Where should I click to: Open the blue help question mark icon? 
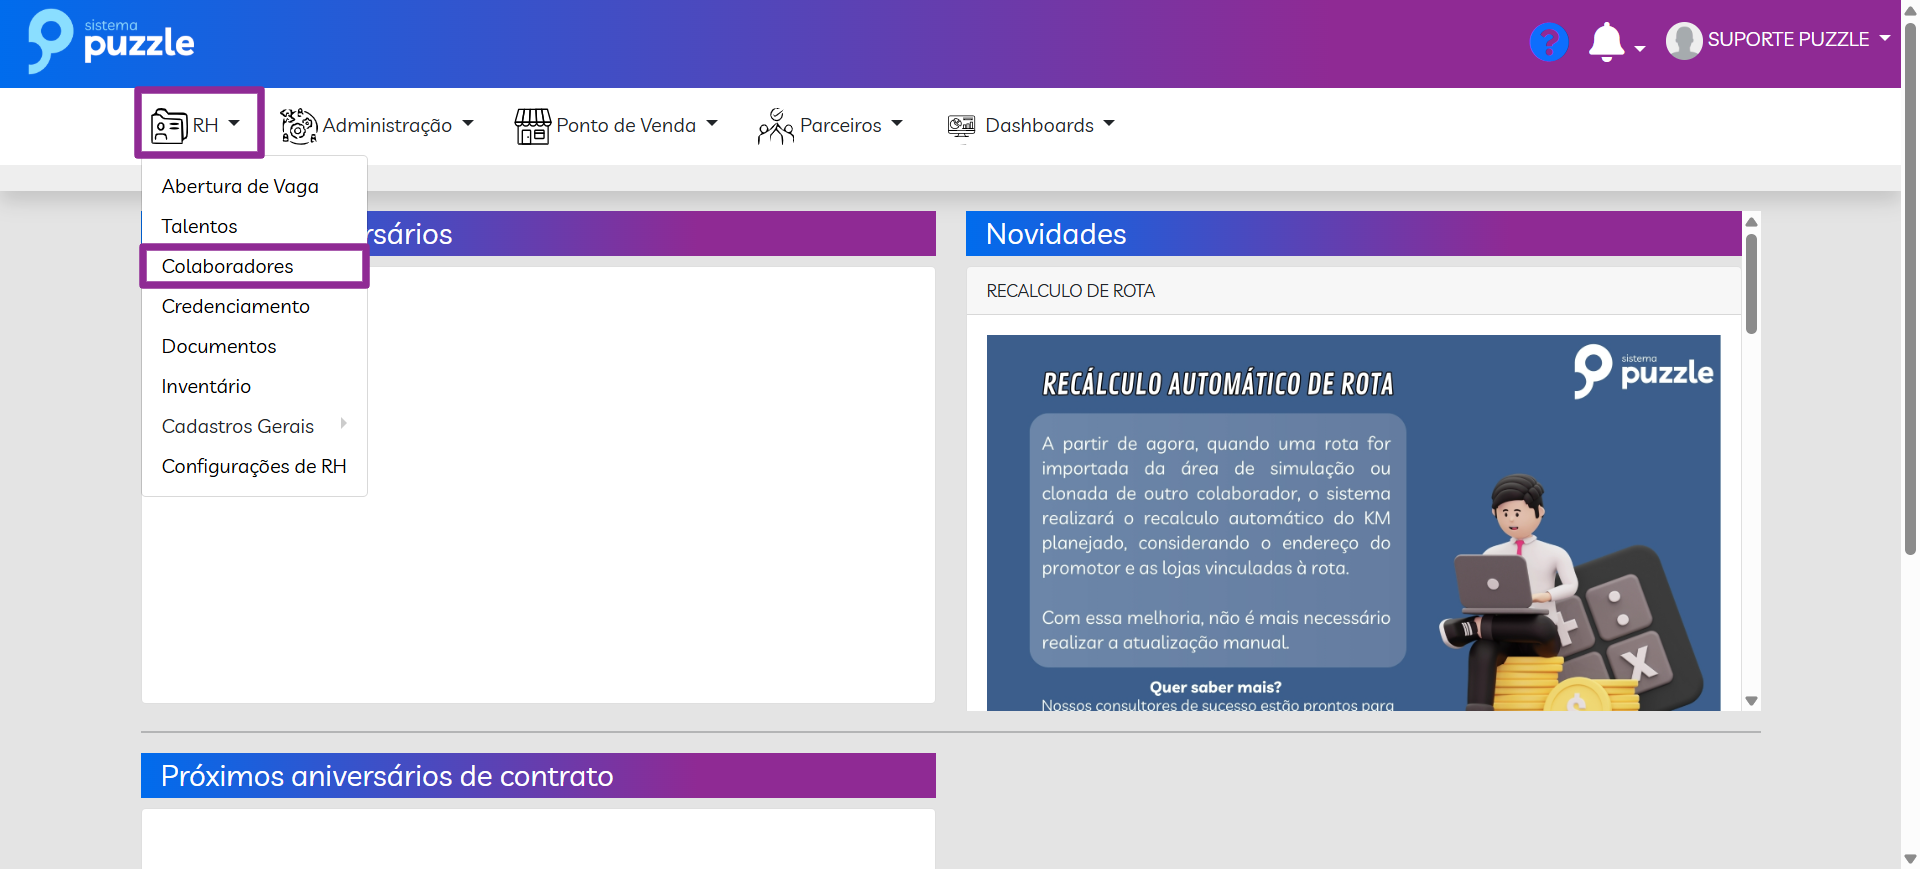1548,42
